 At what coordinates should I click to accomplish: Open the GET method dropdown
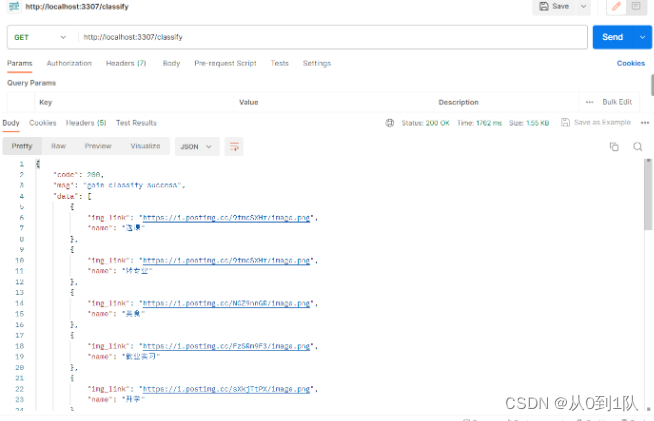click(40, 37)
